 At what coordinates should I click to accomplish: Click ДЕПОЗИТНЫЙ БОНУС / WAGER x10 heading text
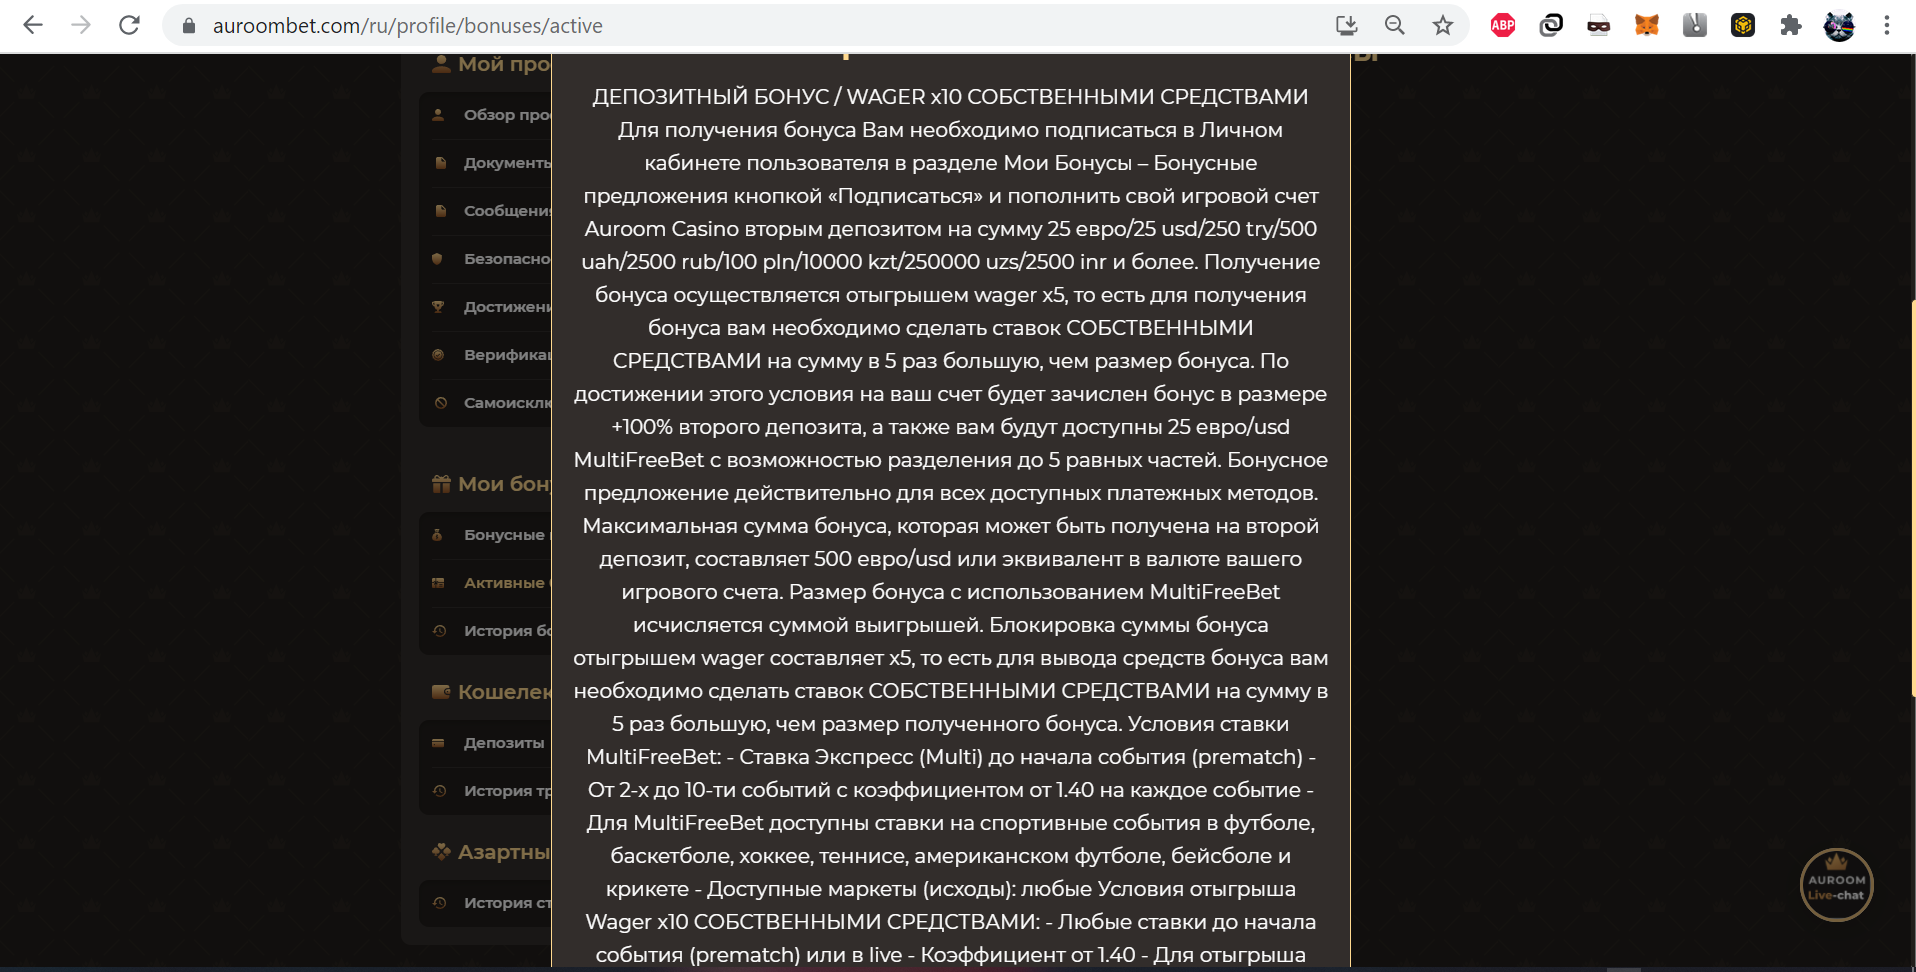pos(950,97)
